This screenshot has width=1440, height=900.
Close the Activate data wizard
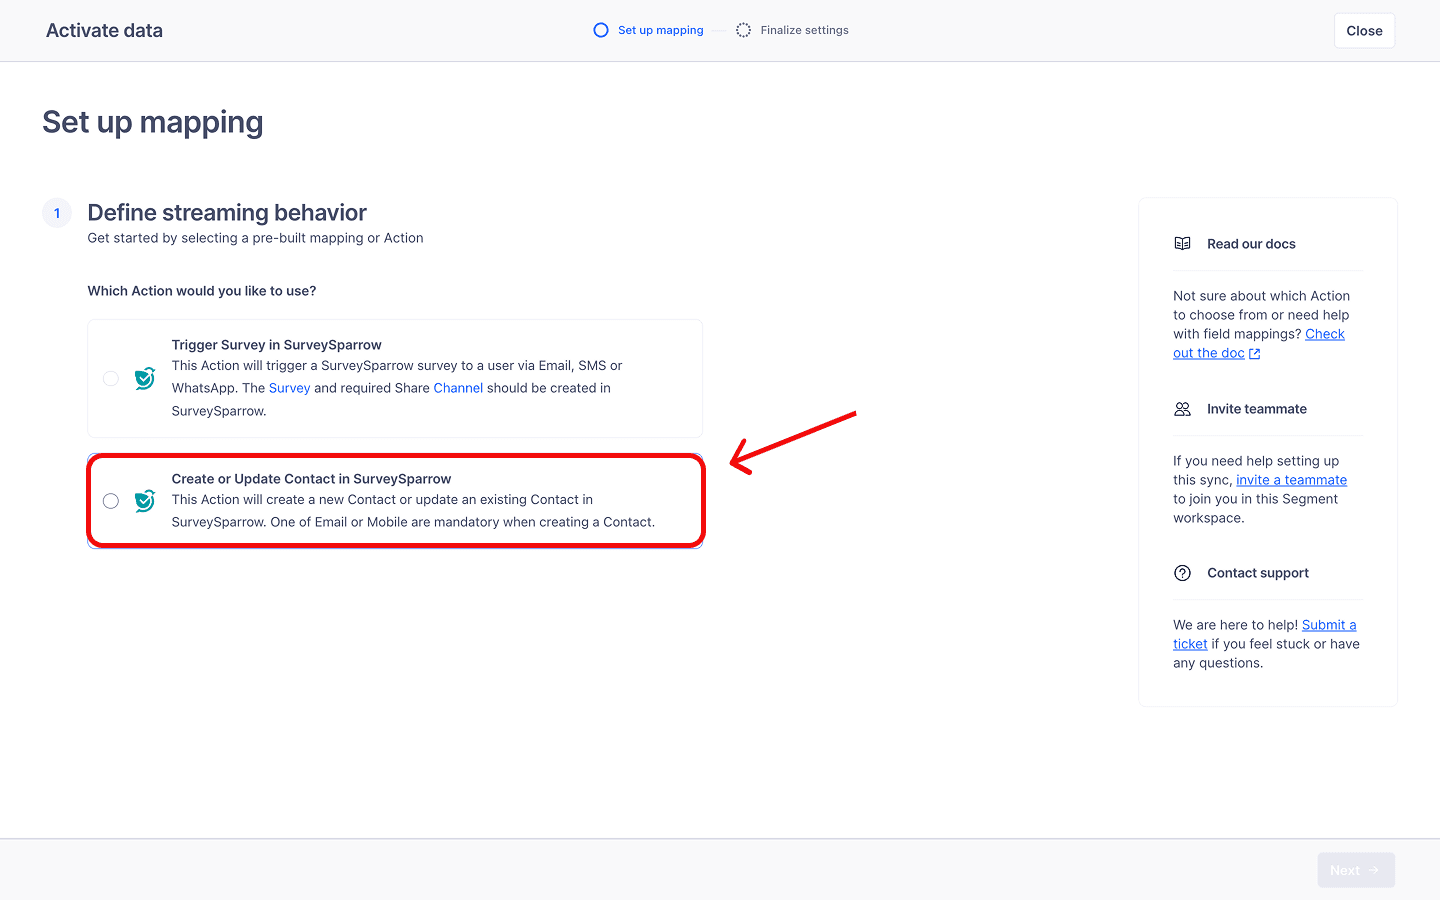tap(1364, 31)
